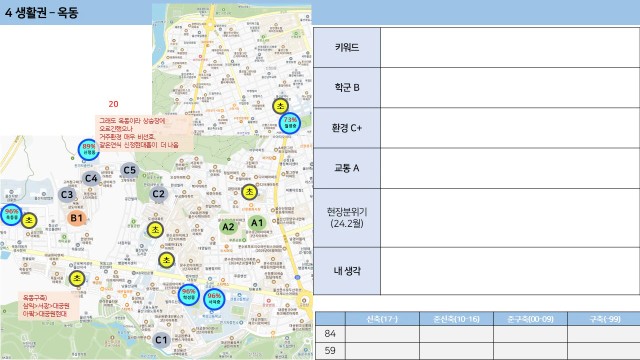Click the empty cell beside 내 생각
The image size is (640, 360).
[x=510, y=271]
